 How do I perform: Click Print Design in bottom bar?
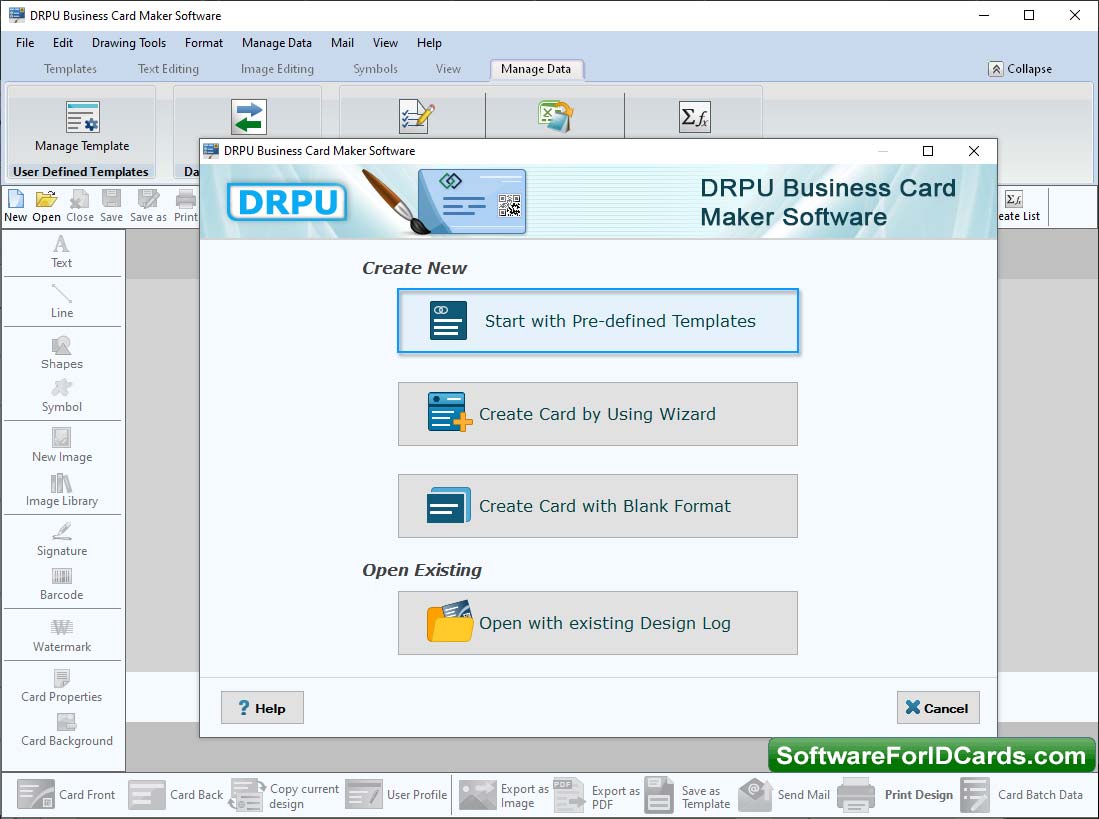(x=895, y=794)
